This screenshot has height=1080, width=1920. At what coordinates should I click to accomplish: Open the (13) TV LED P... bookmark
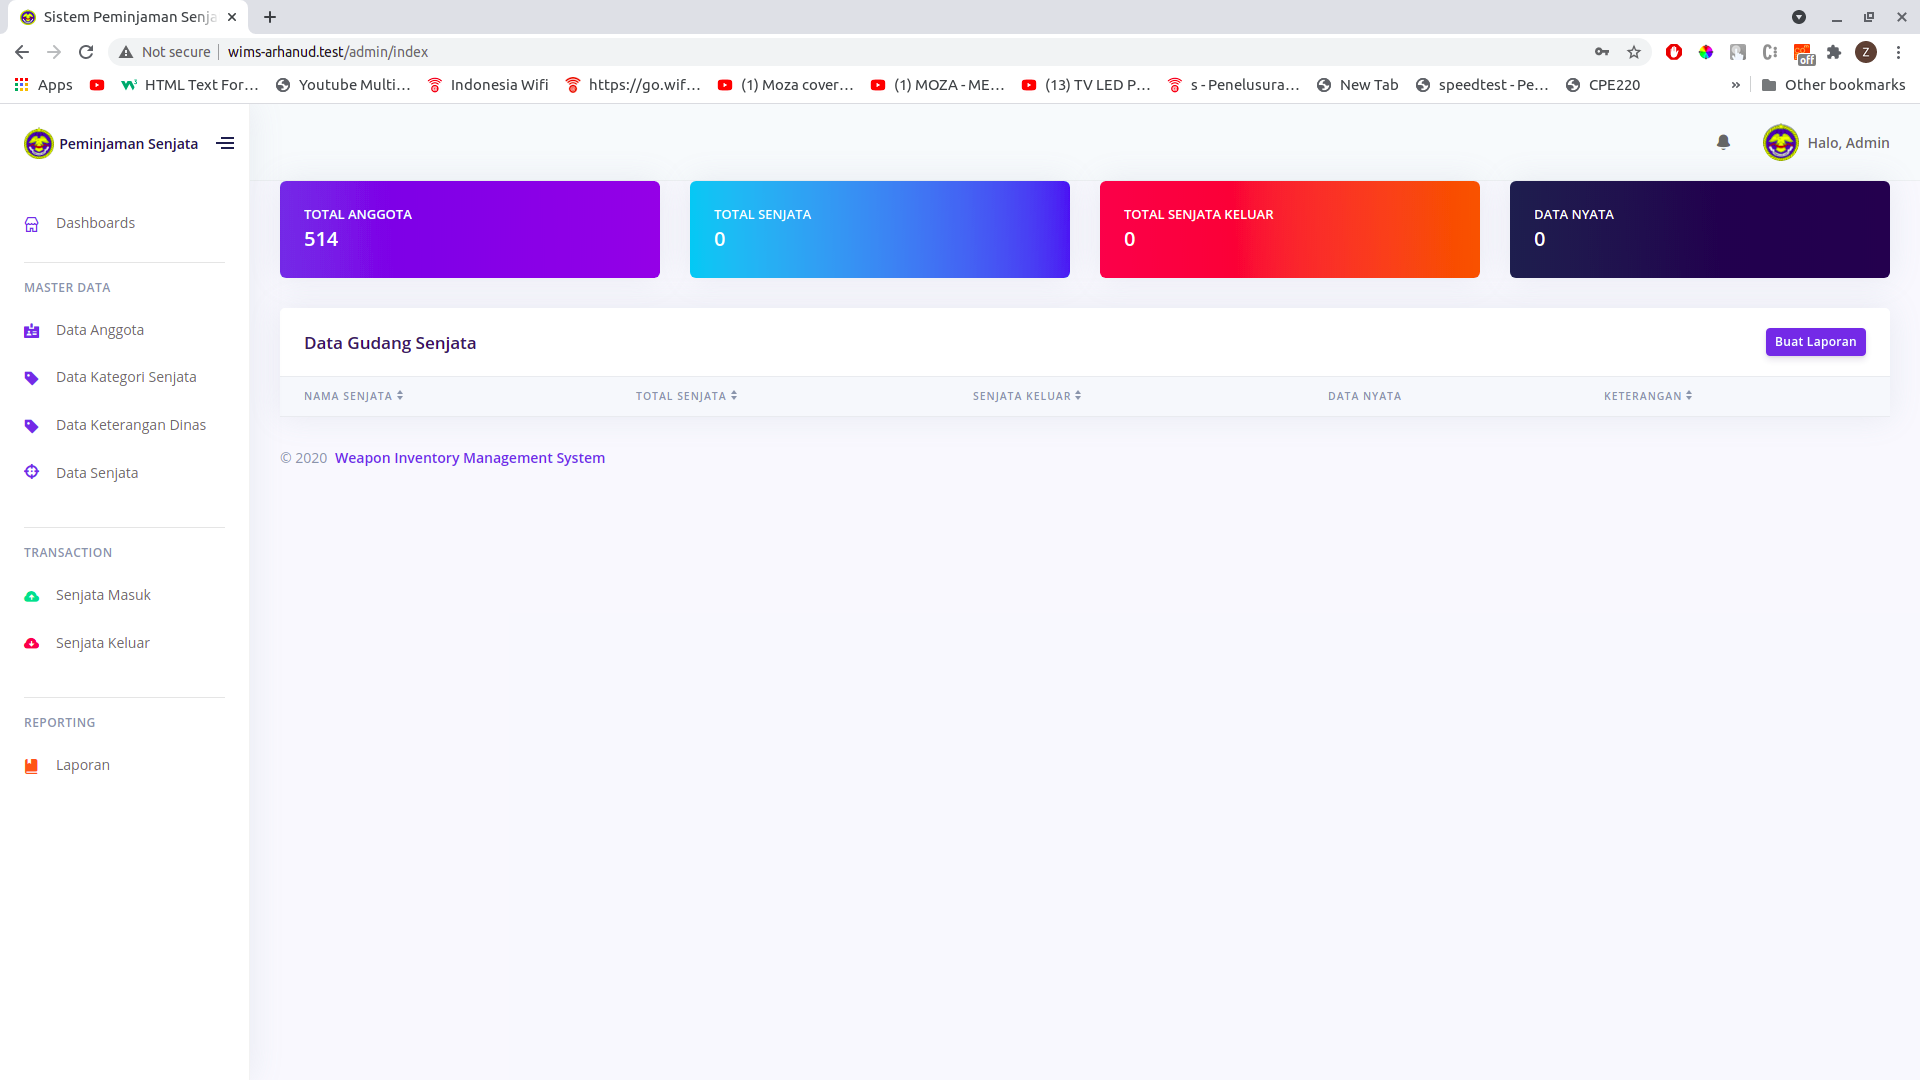1086,85
